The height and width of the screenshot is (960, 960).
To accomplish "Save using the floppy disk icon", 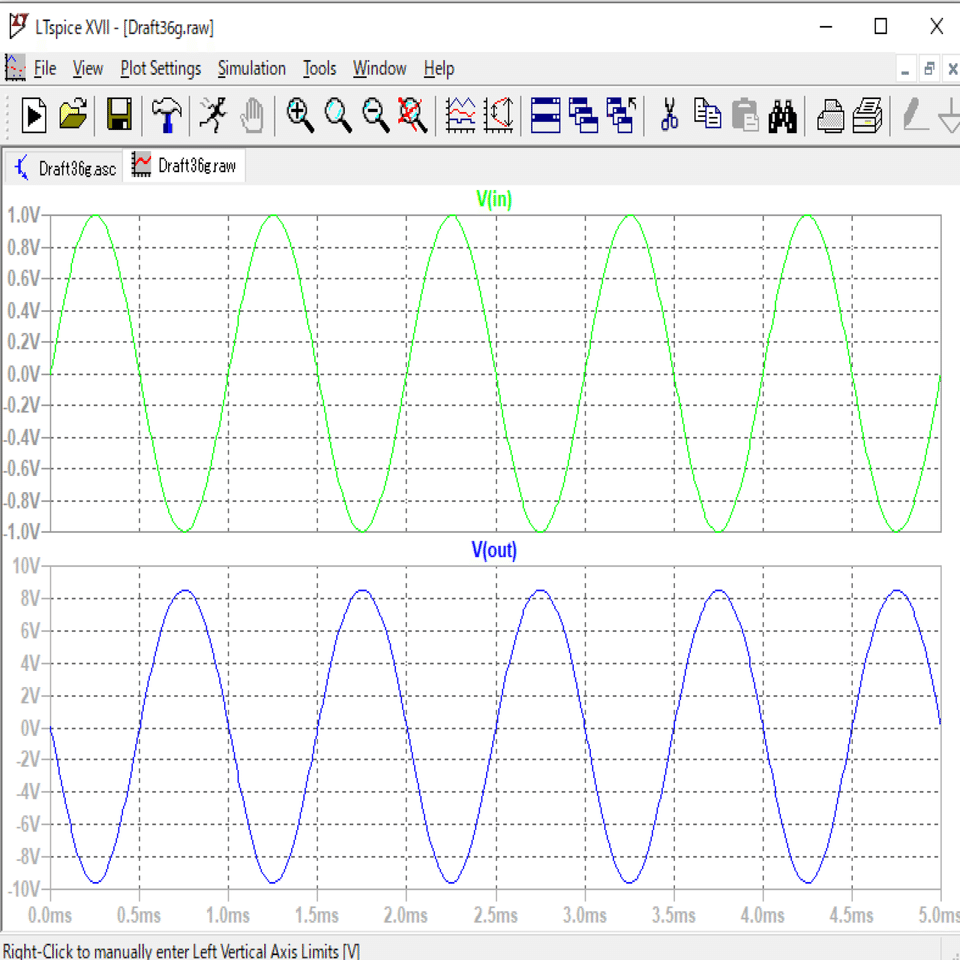I will pyautogui.click(x=120, y=115).
